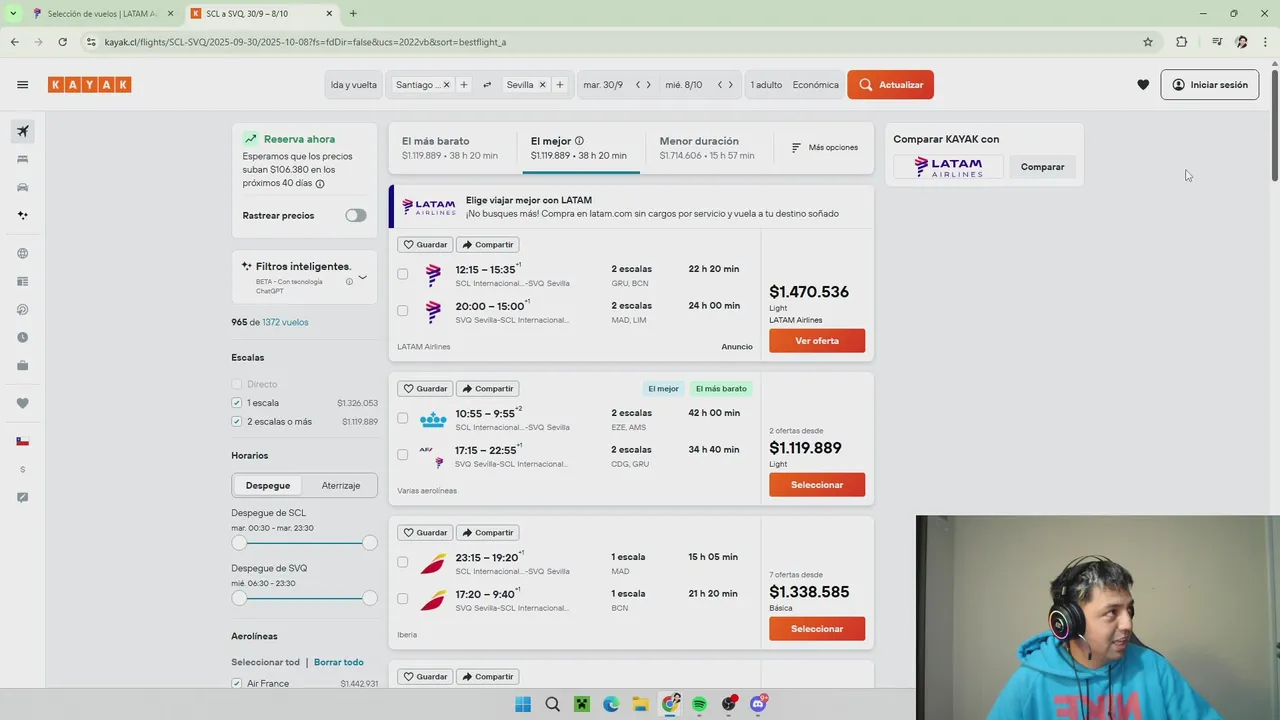Image resolution: width=1280 pixels, height=720 pixels.
Task: Open the feedback icon in the sidebar
Action: pos(22,497)
